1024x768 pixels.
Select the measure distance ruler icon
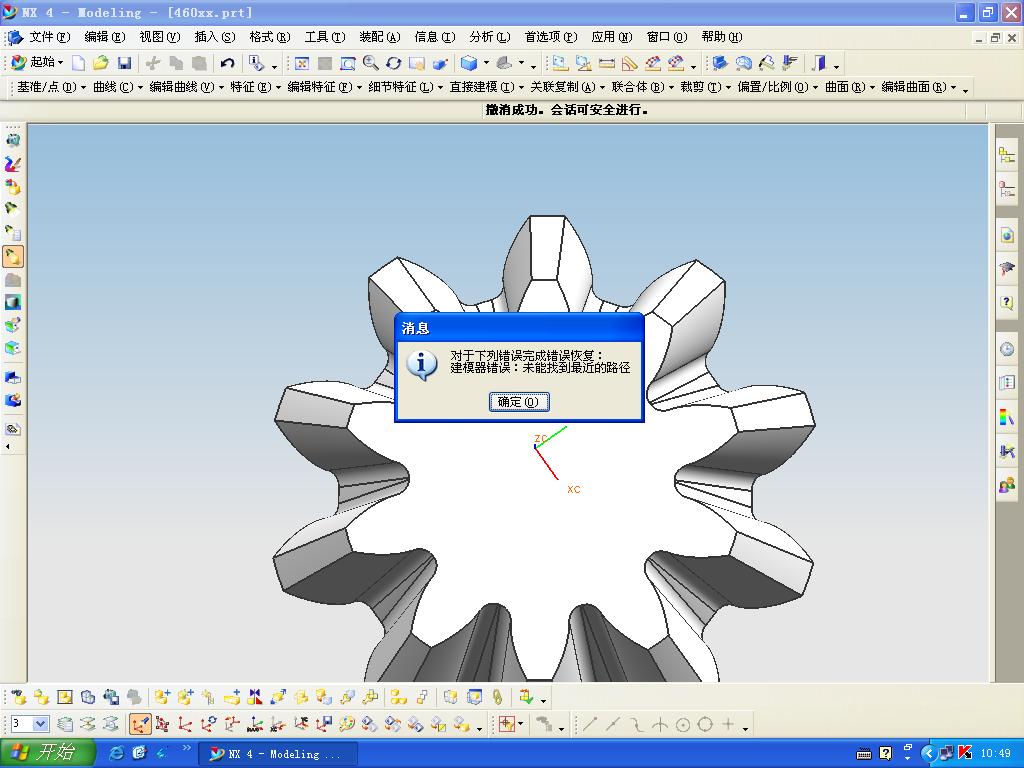[607, 63]
